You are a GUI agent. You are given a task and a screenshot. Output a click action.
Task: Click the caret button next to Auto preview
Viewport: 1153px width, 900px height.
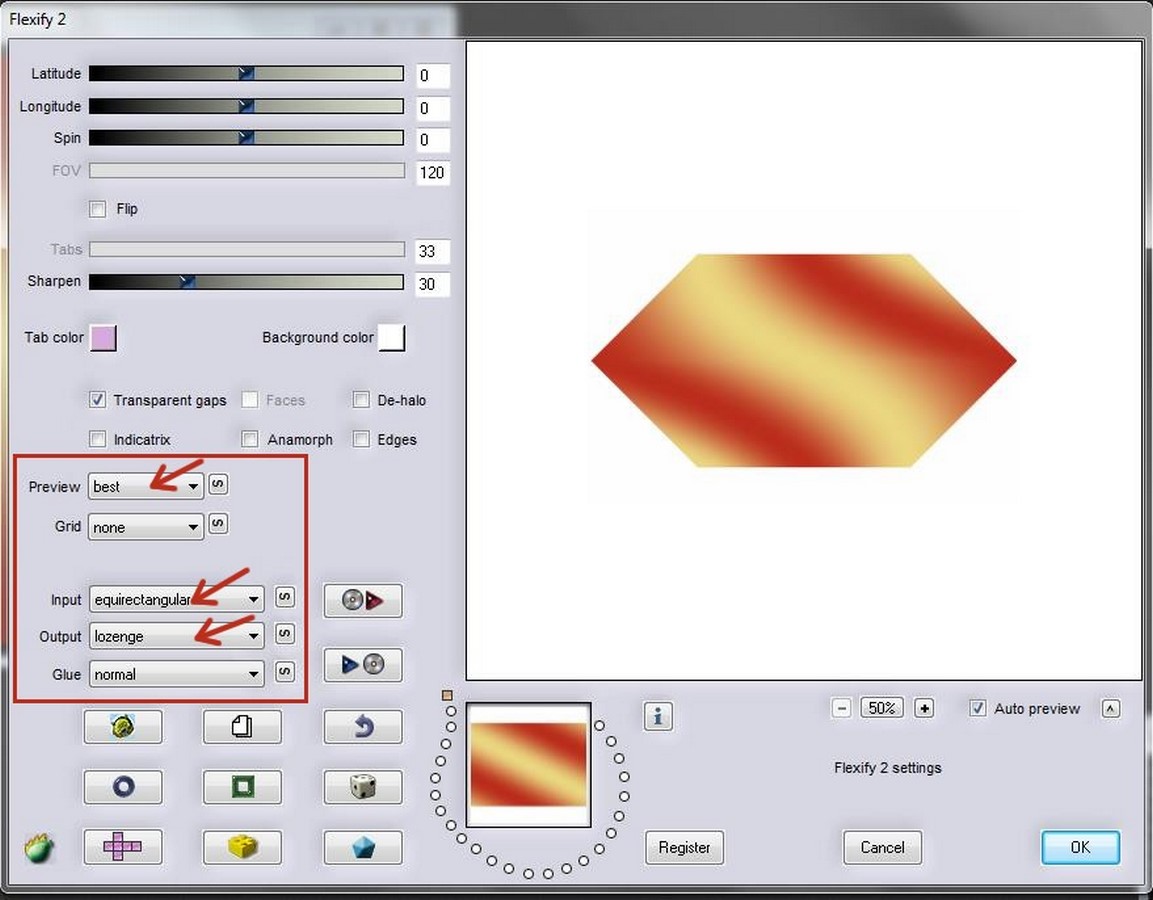tap(1111, 708)
